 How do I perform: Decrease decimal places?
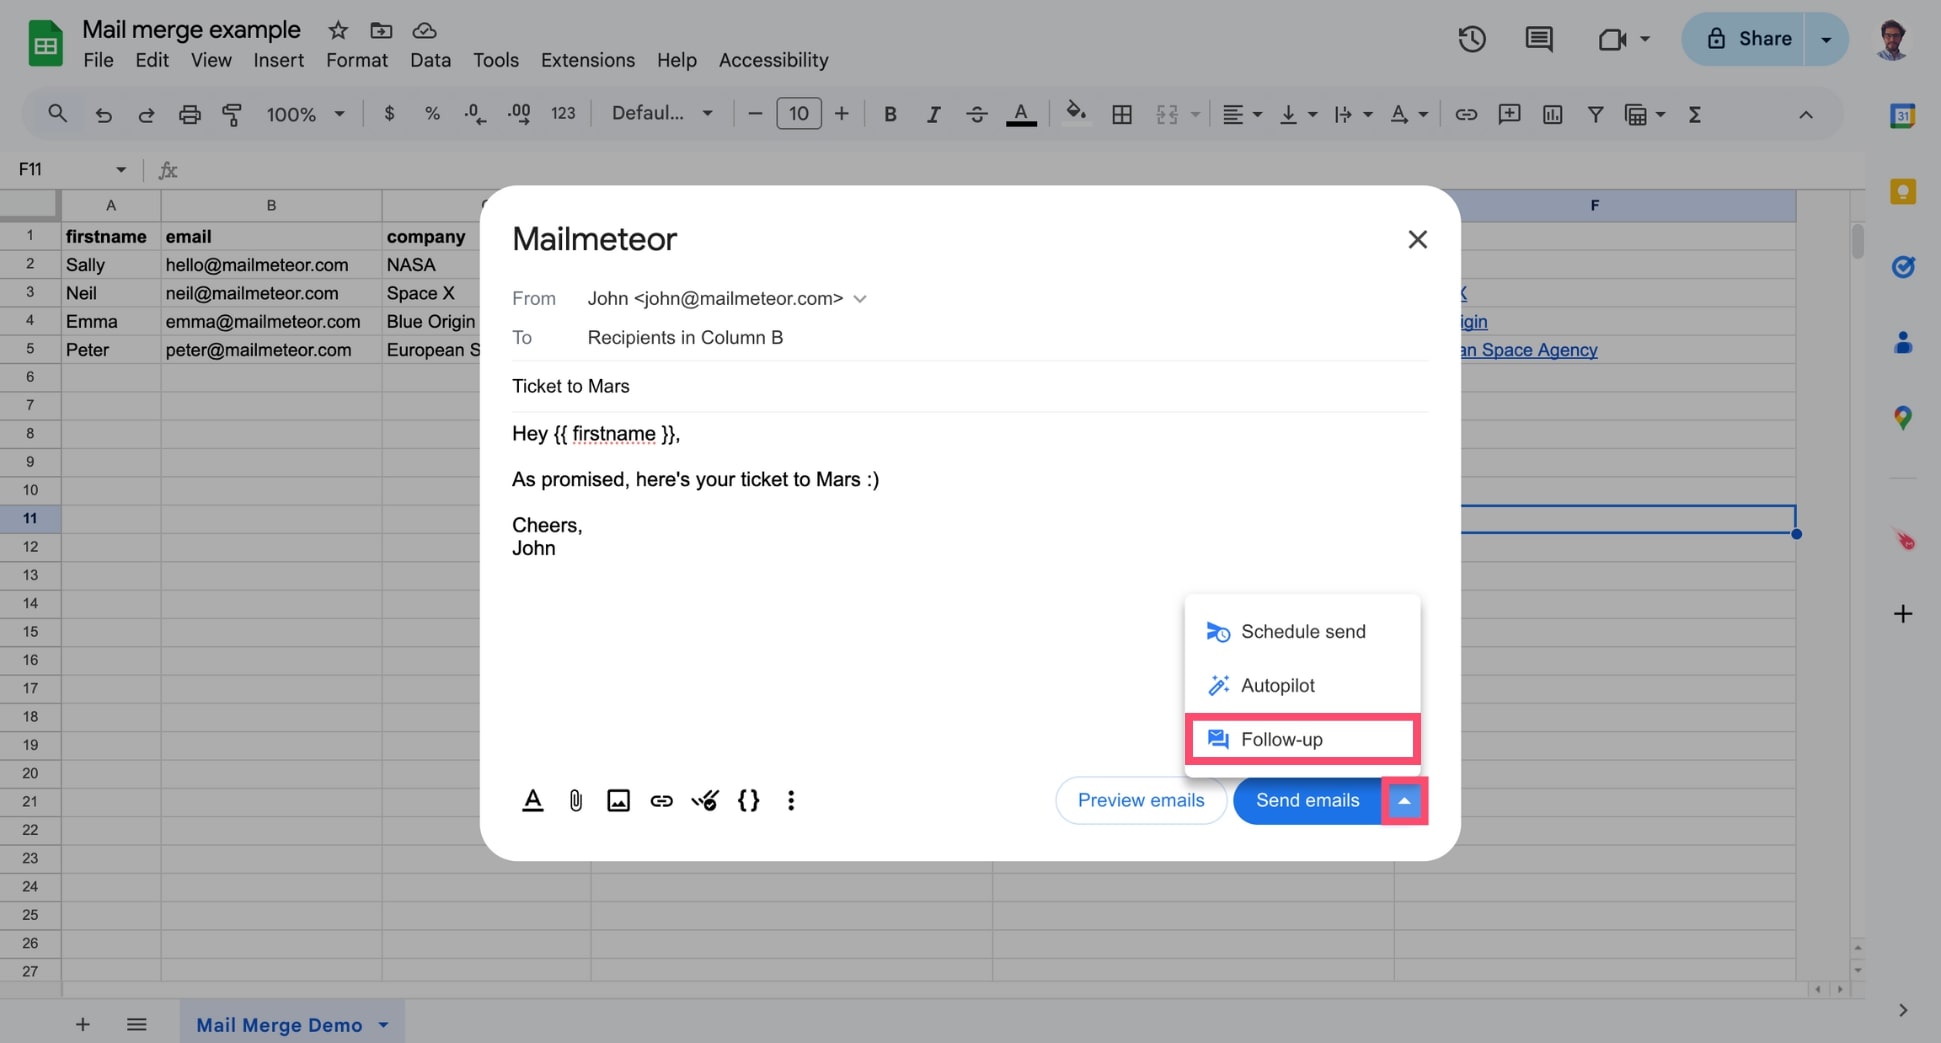click(475, 114)
